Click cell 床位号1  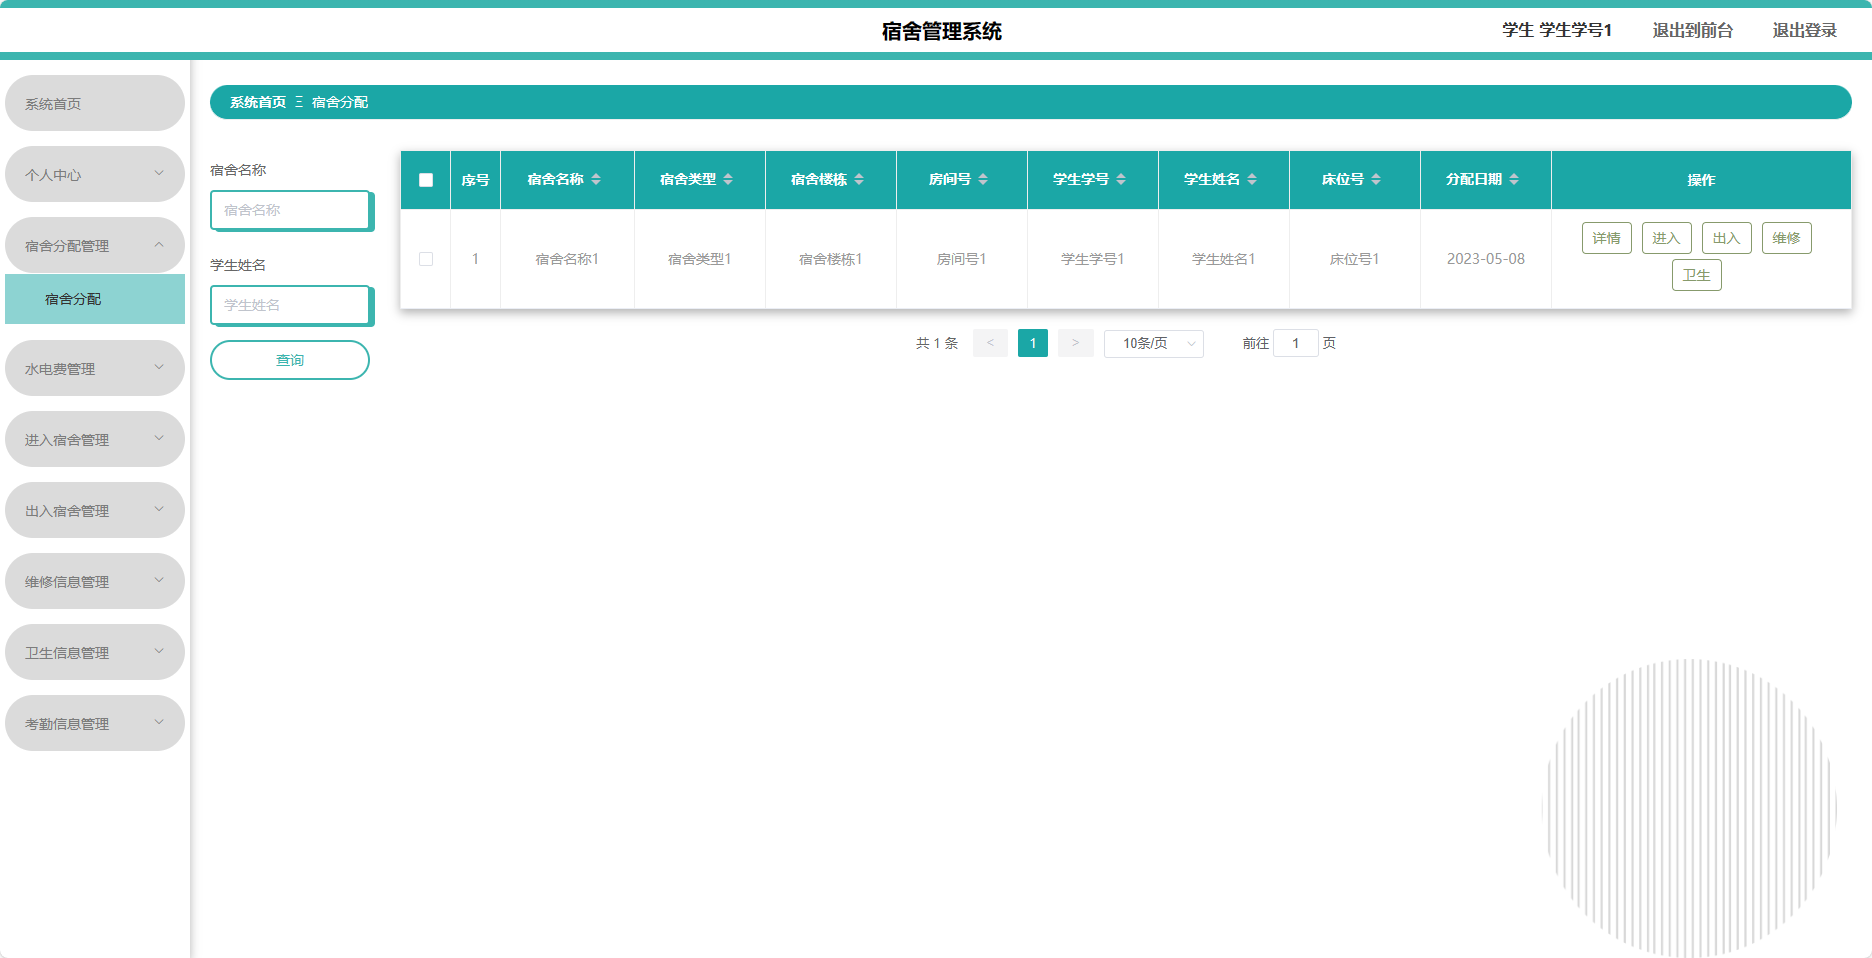[x=1355, y=259]
